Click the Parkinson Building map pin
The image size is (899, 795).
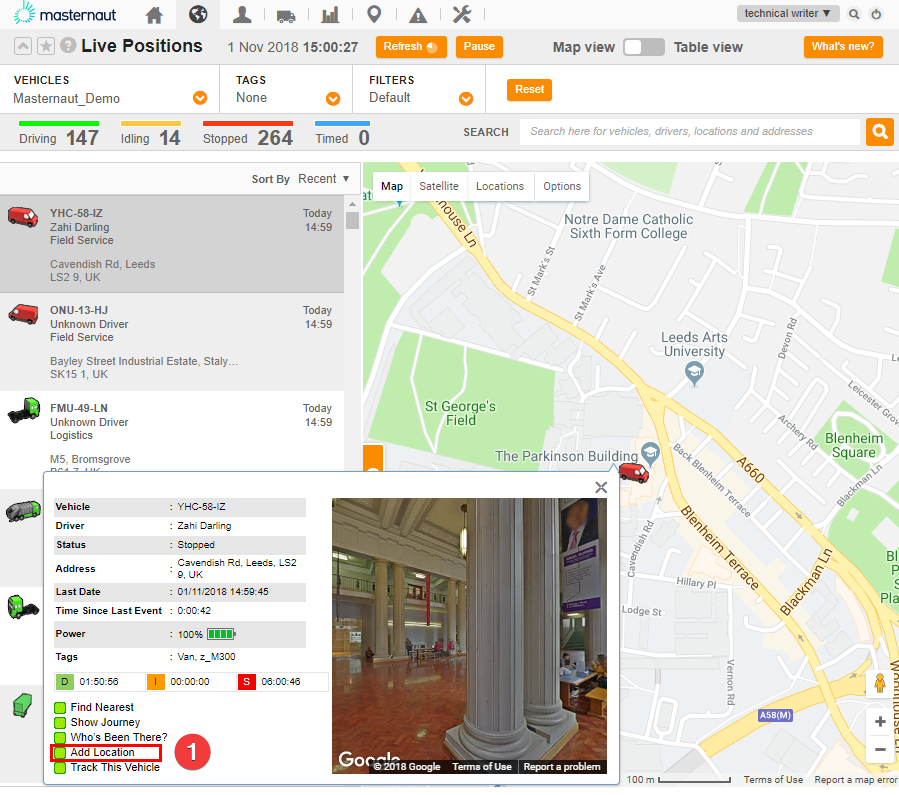click(x=650, y=453)
